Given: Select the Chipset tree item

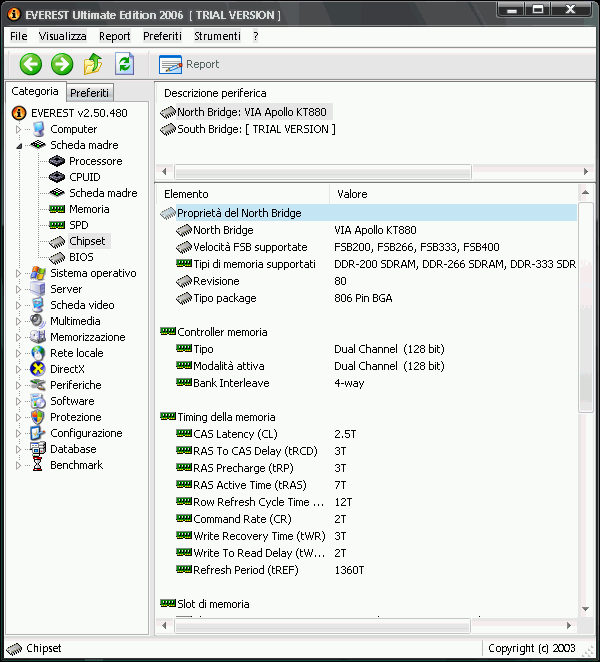Looking at the screenshot, I should [87, 241].
